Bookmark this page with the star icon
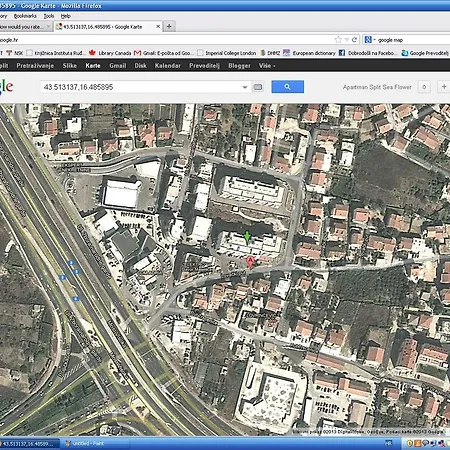Screen dimensions: 450x450 [338, 40]
